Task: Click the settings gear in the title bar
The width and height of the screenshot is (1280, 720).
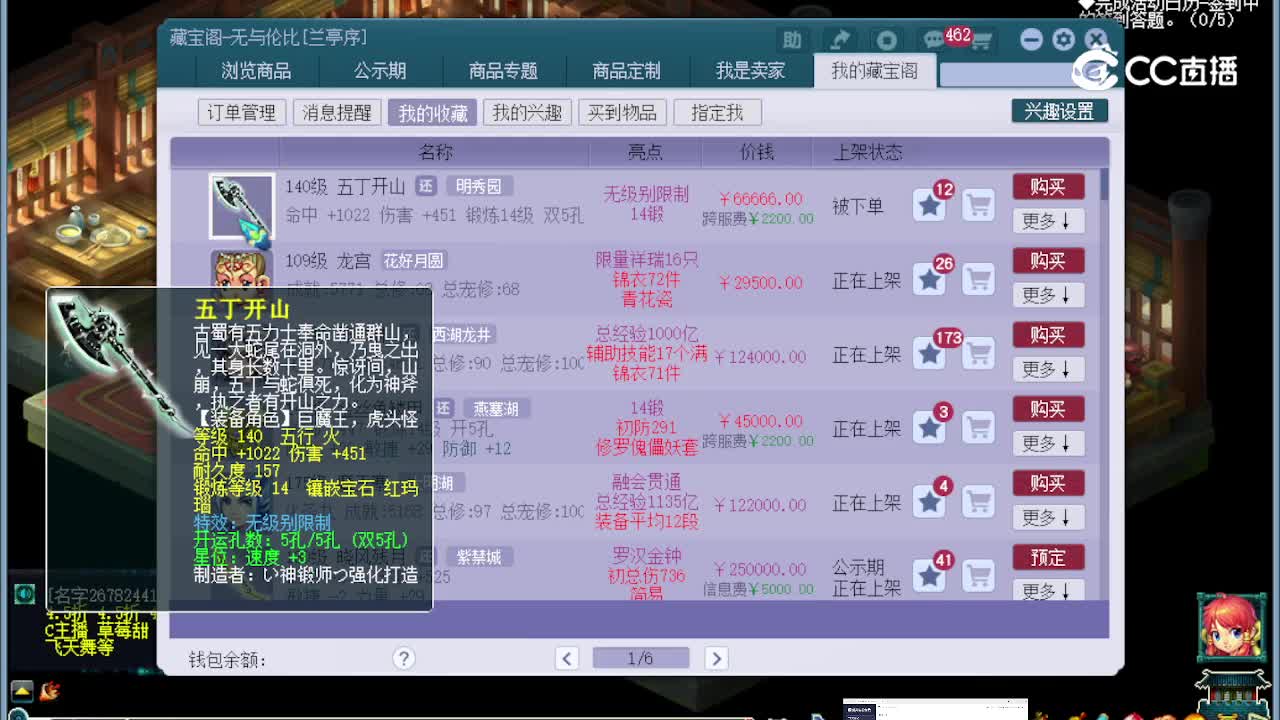Action: point(1063,38)
